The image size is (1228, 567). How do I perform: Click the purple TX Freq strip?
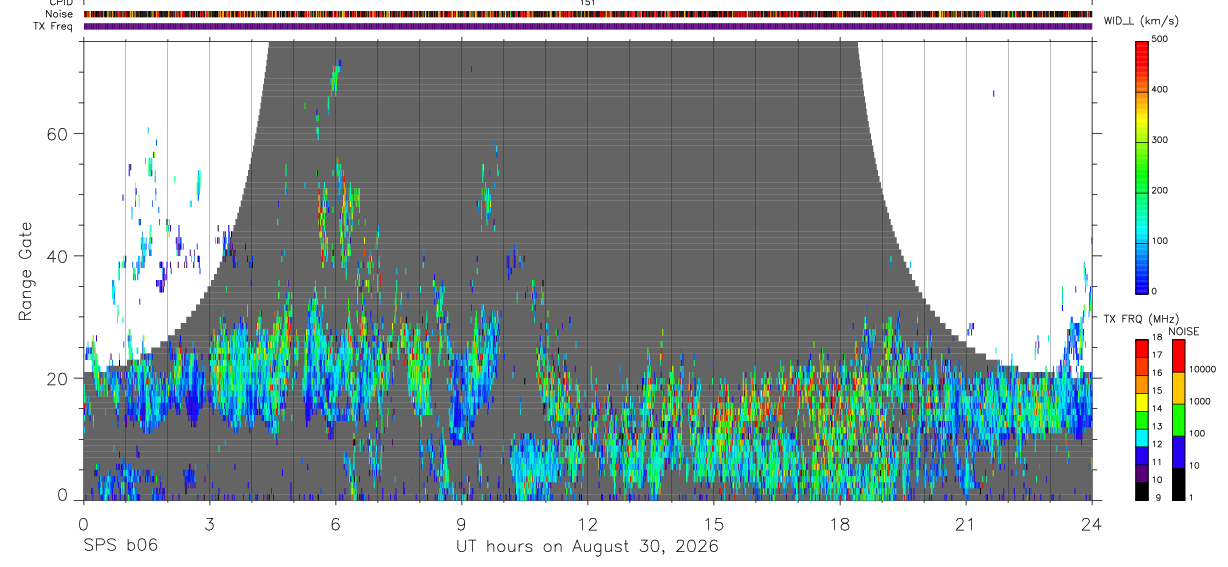click(588, 26)
